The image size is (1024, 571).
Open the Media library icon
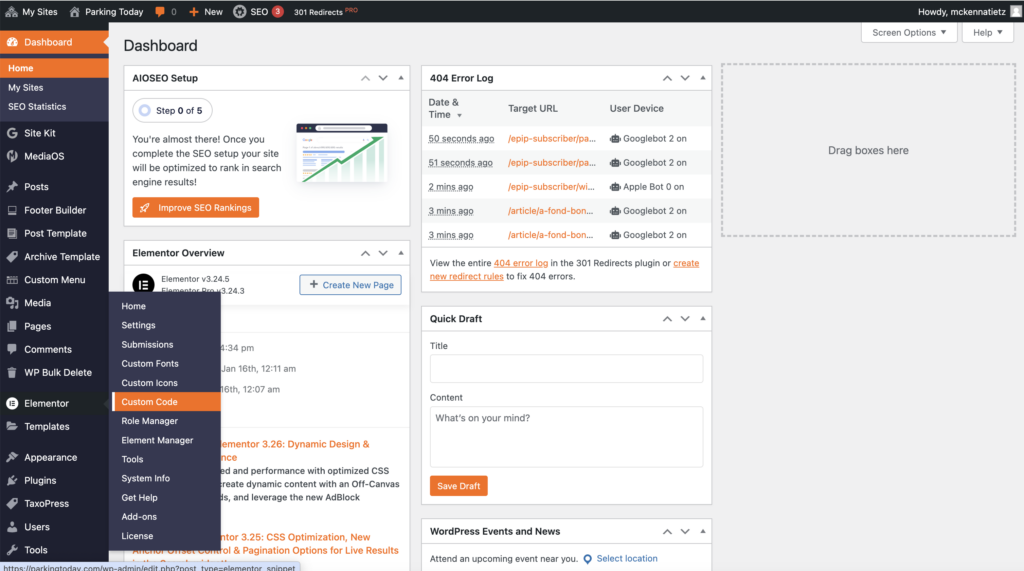[12, 303]
